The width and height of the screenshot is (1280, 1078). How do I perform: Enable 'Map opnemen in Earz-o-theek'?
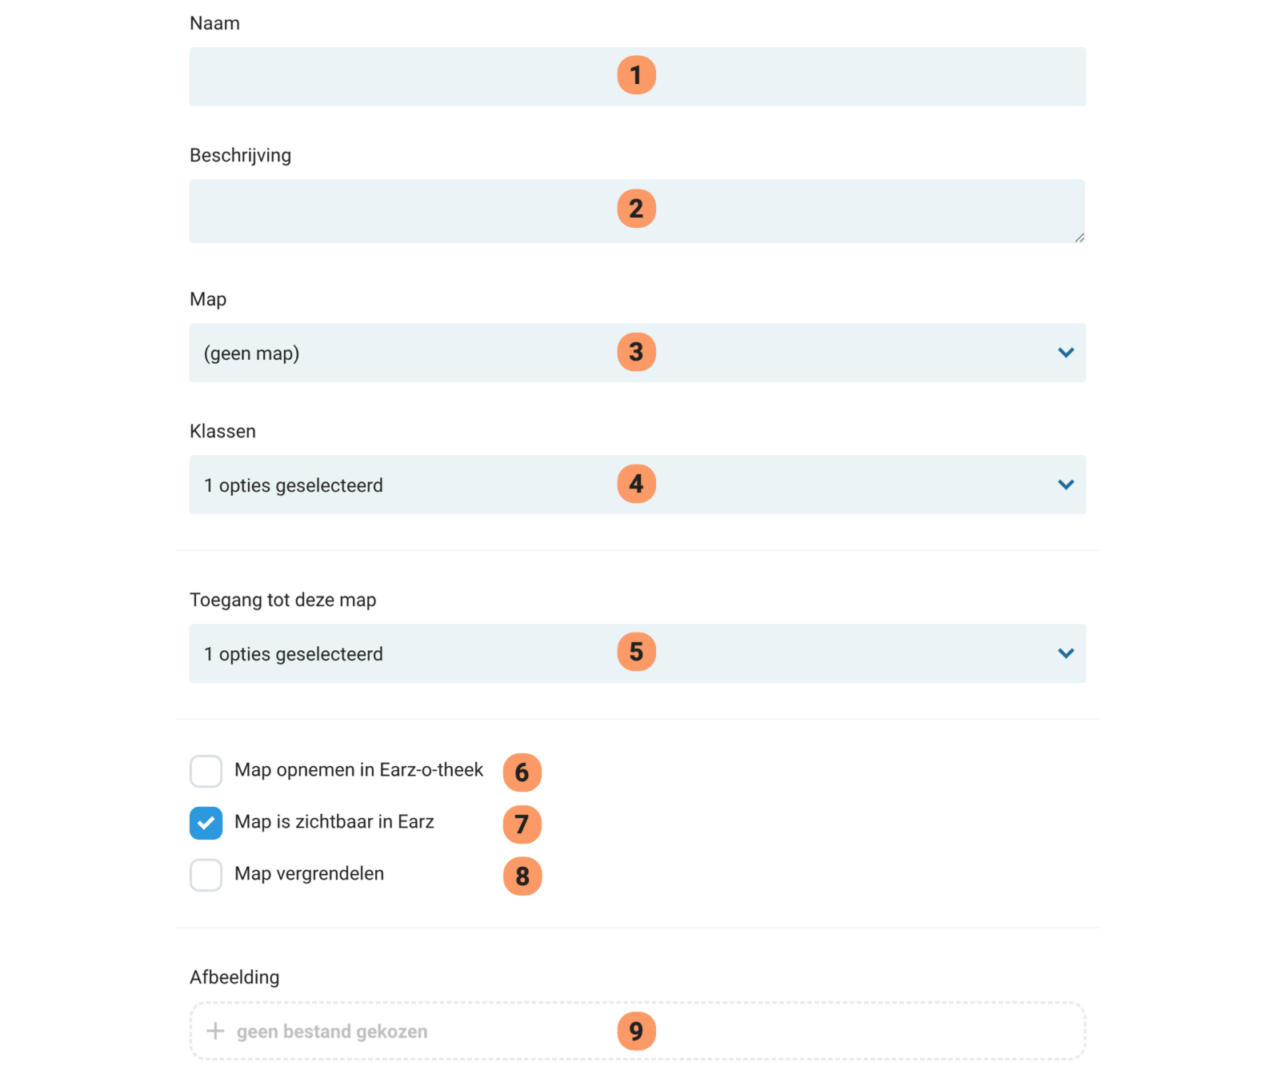point(205,770)
